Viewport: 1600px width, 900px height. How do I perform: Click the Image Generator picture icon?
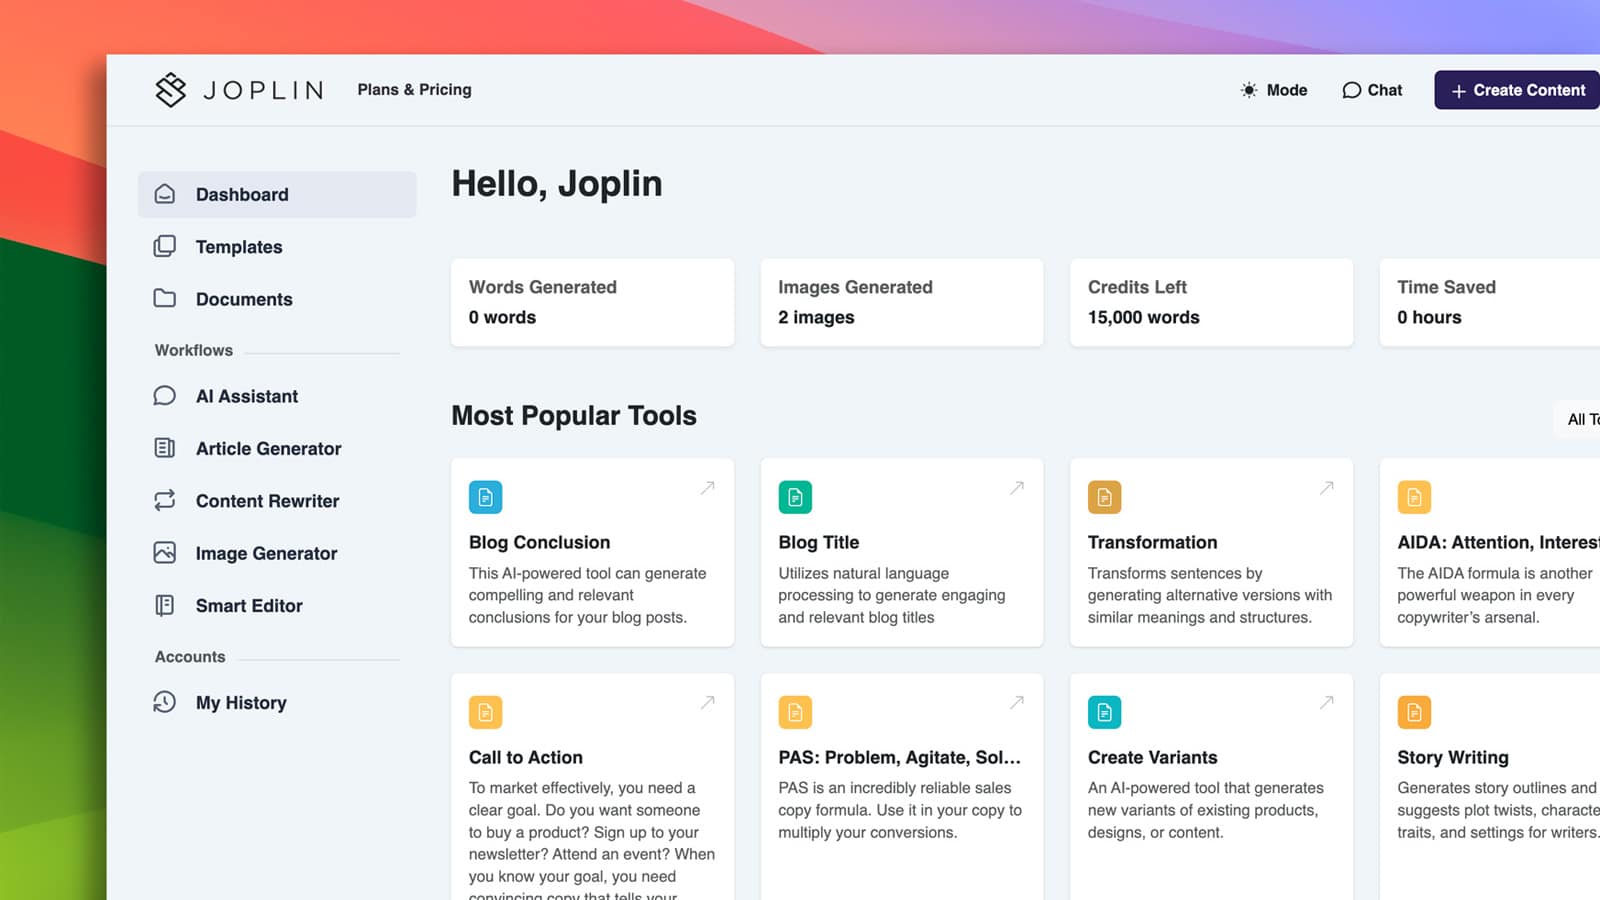click(x=165, y=552)
